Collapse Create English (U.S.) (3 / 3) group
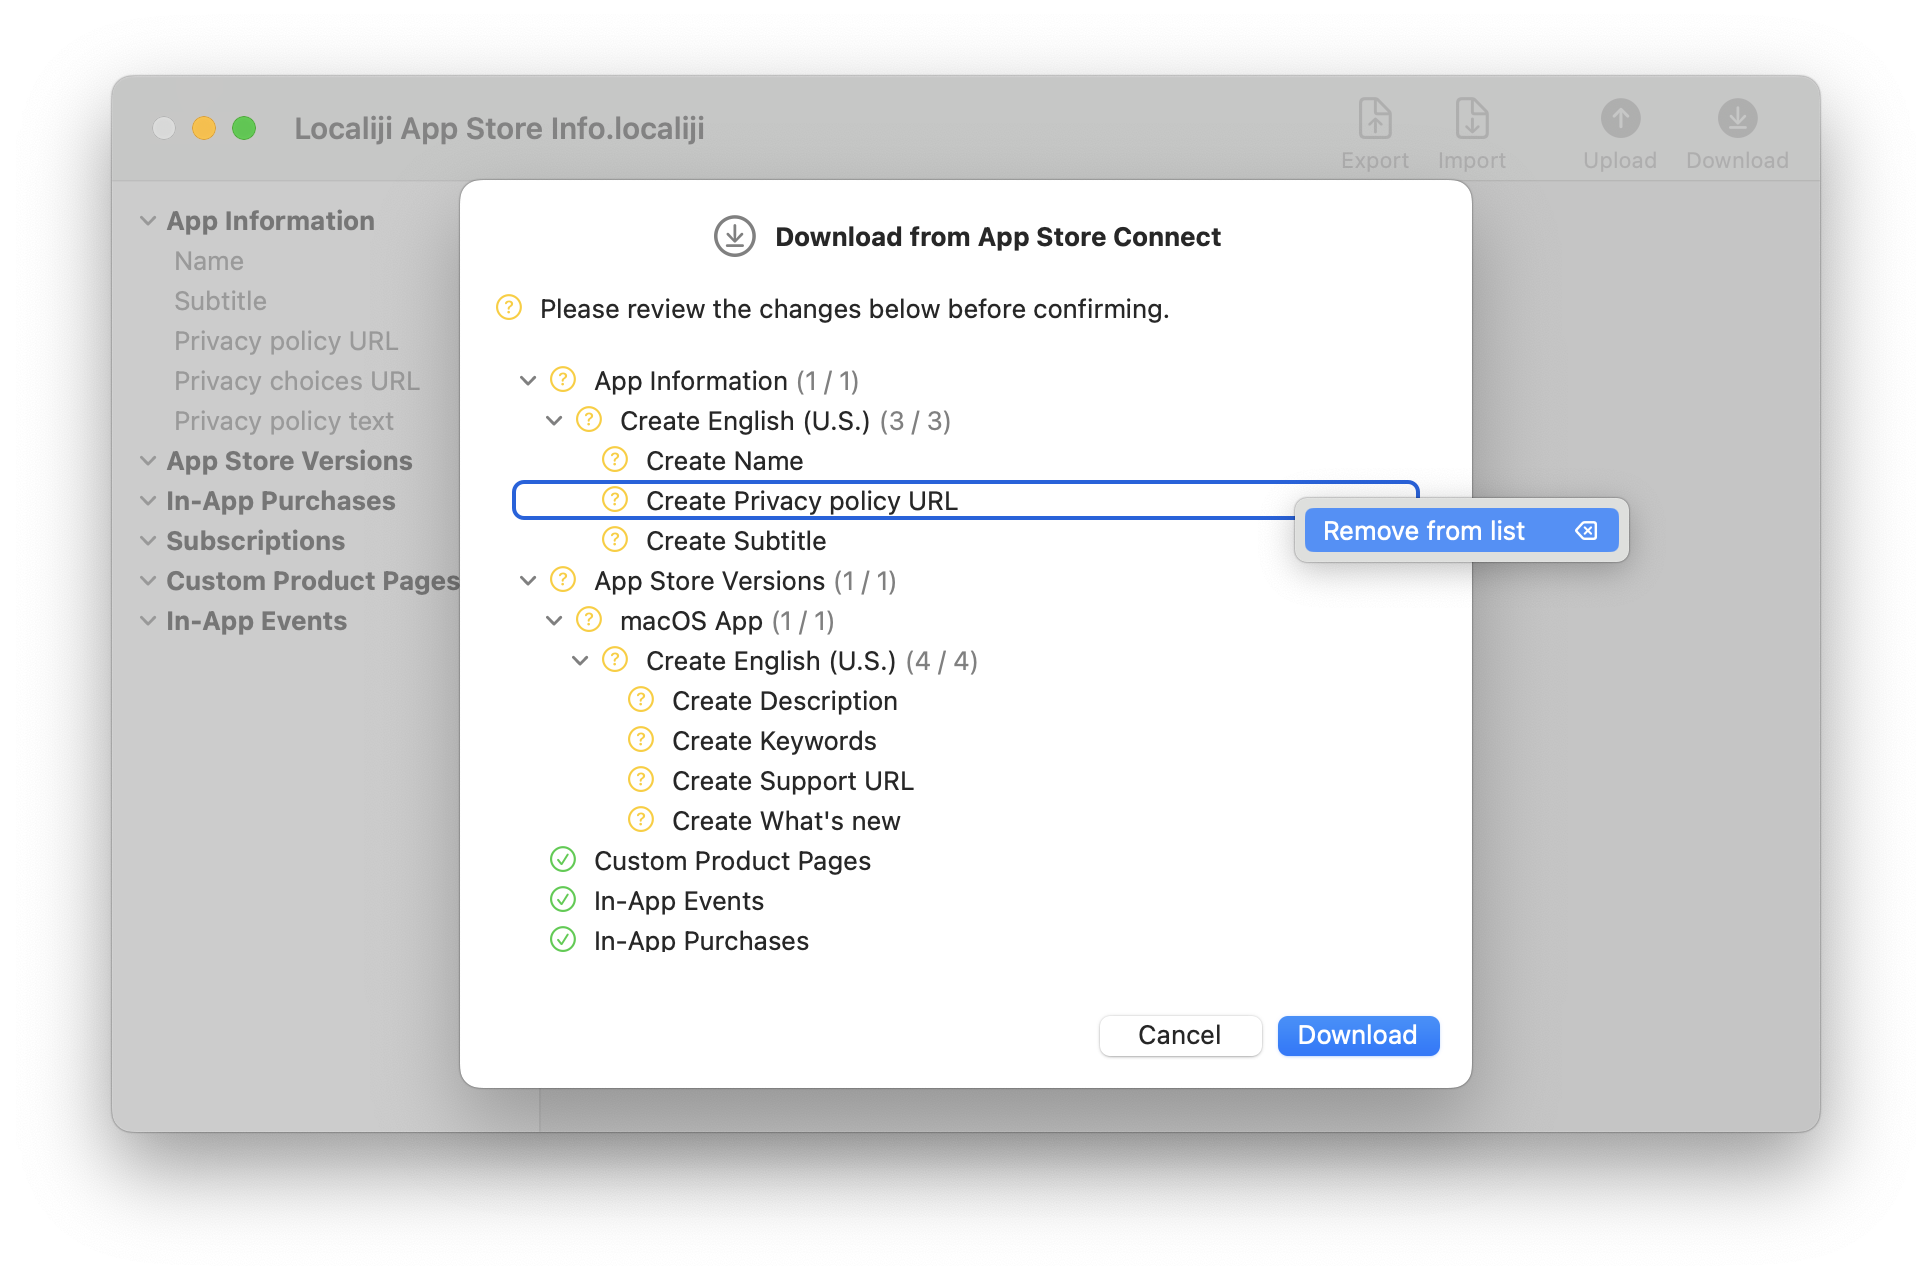Viewport: 1932px width, 1280px height. 554,421
